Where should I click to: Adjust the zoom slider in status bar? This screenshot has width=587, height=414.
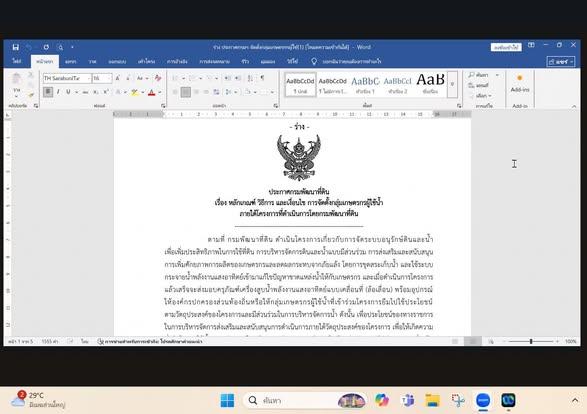[531, 341]
